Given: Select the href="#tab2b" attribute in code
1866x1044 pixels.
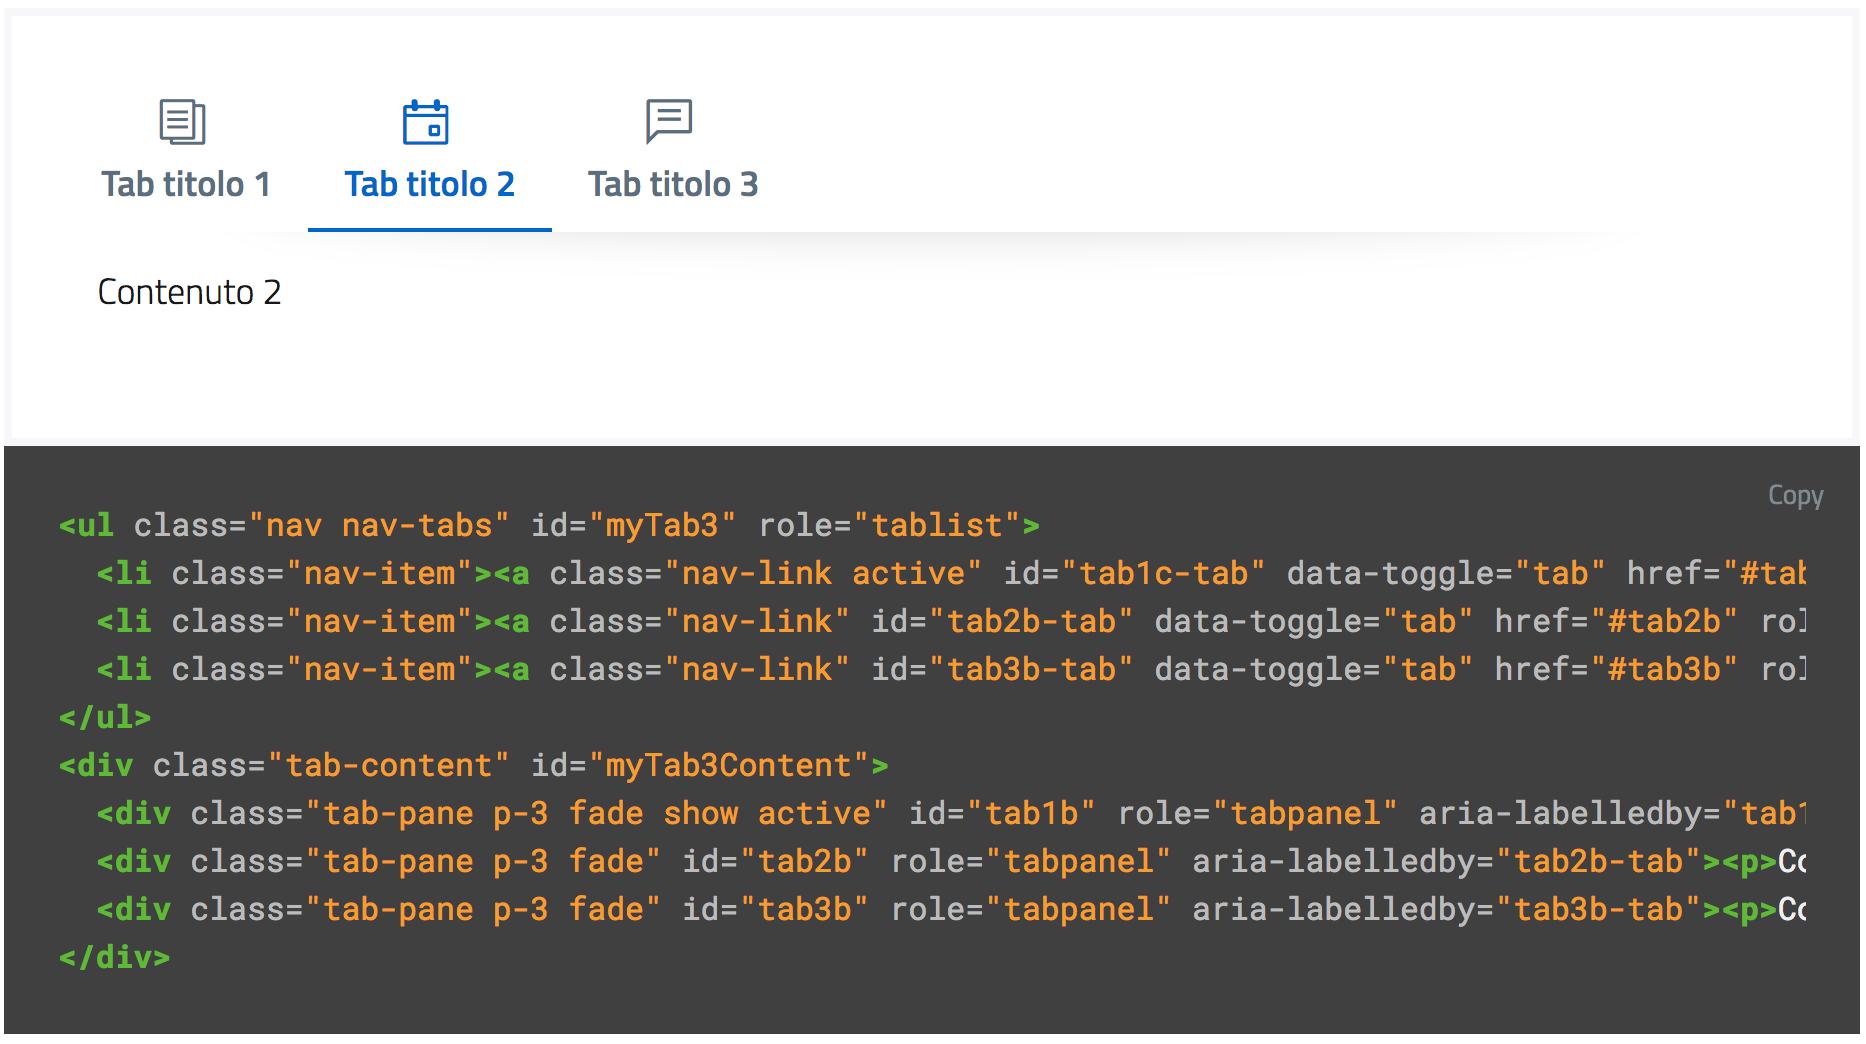Looking at the screenshot, I should 1616,621.
